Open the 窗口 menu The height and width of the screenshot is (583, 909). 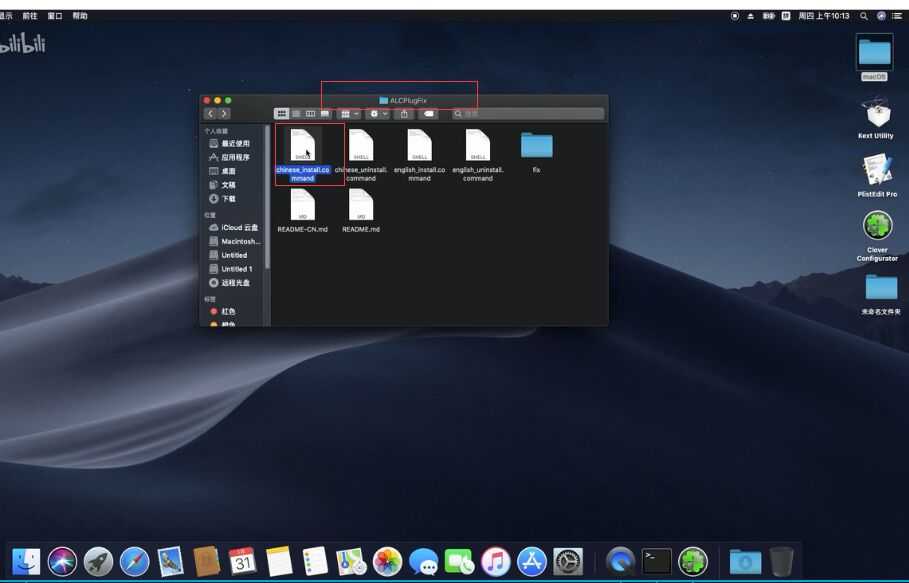(x=54, y=16)
